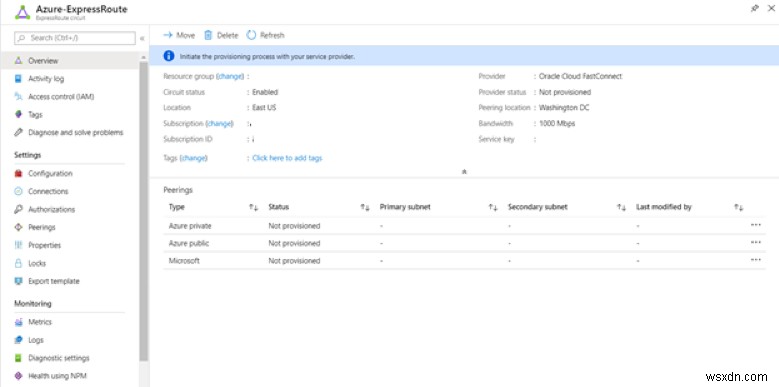Select the Azure private peering row
Screen dimensions: 779x387
(x=465, y=226)
